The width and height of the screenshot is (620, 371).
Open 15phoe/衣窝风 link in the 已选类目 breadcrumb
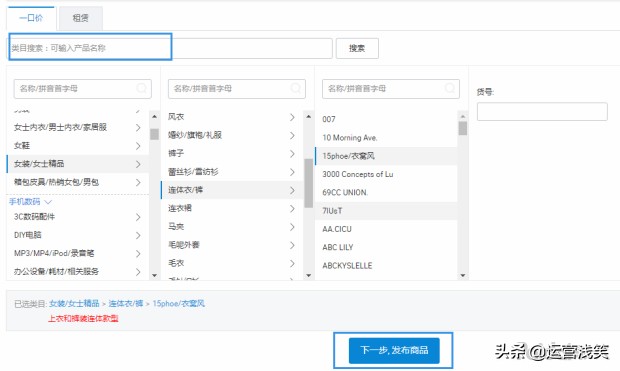click(x=179, y=303)
